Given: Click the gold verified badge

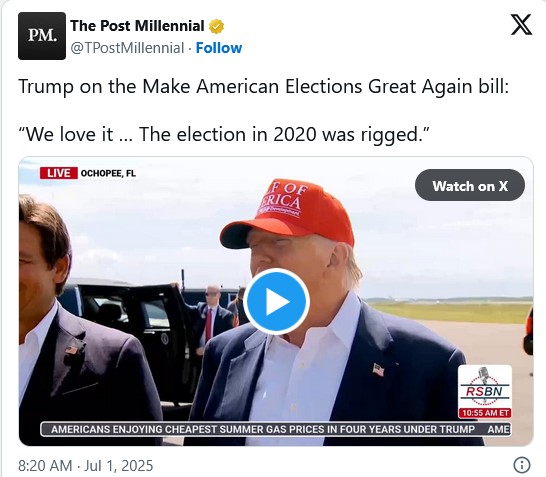Looking at the screenshot, I should coord(216,26).
